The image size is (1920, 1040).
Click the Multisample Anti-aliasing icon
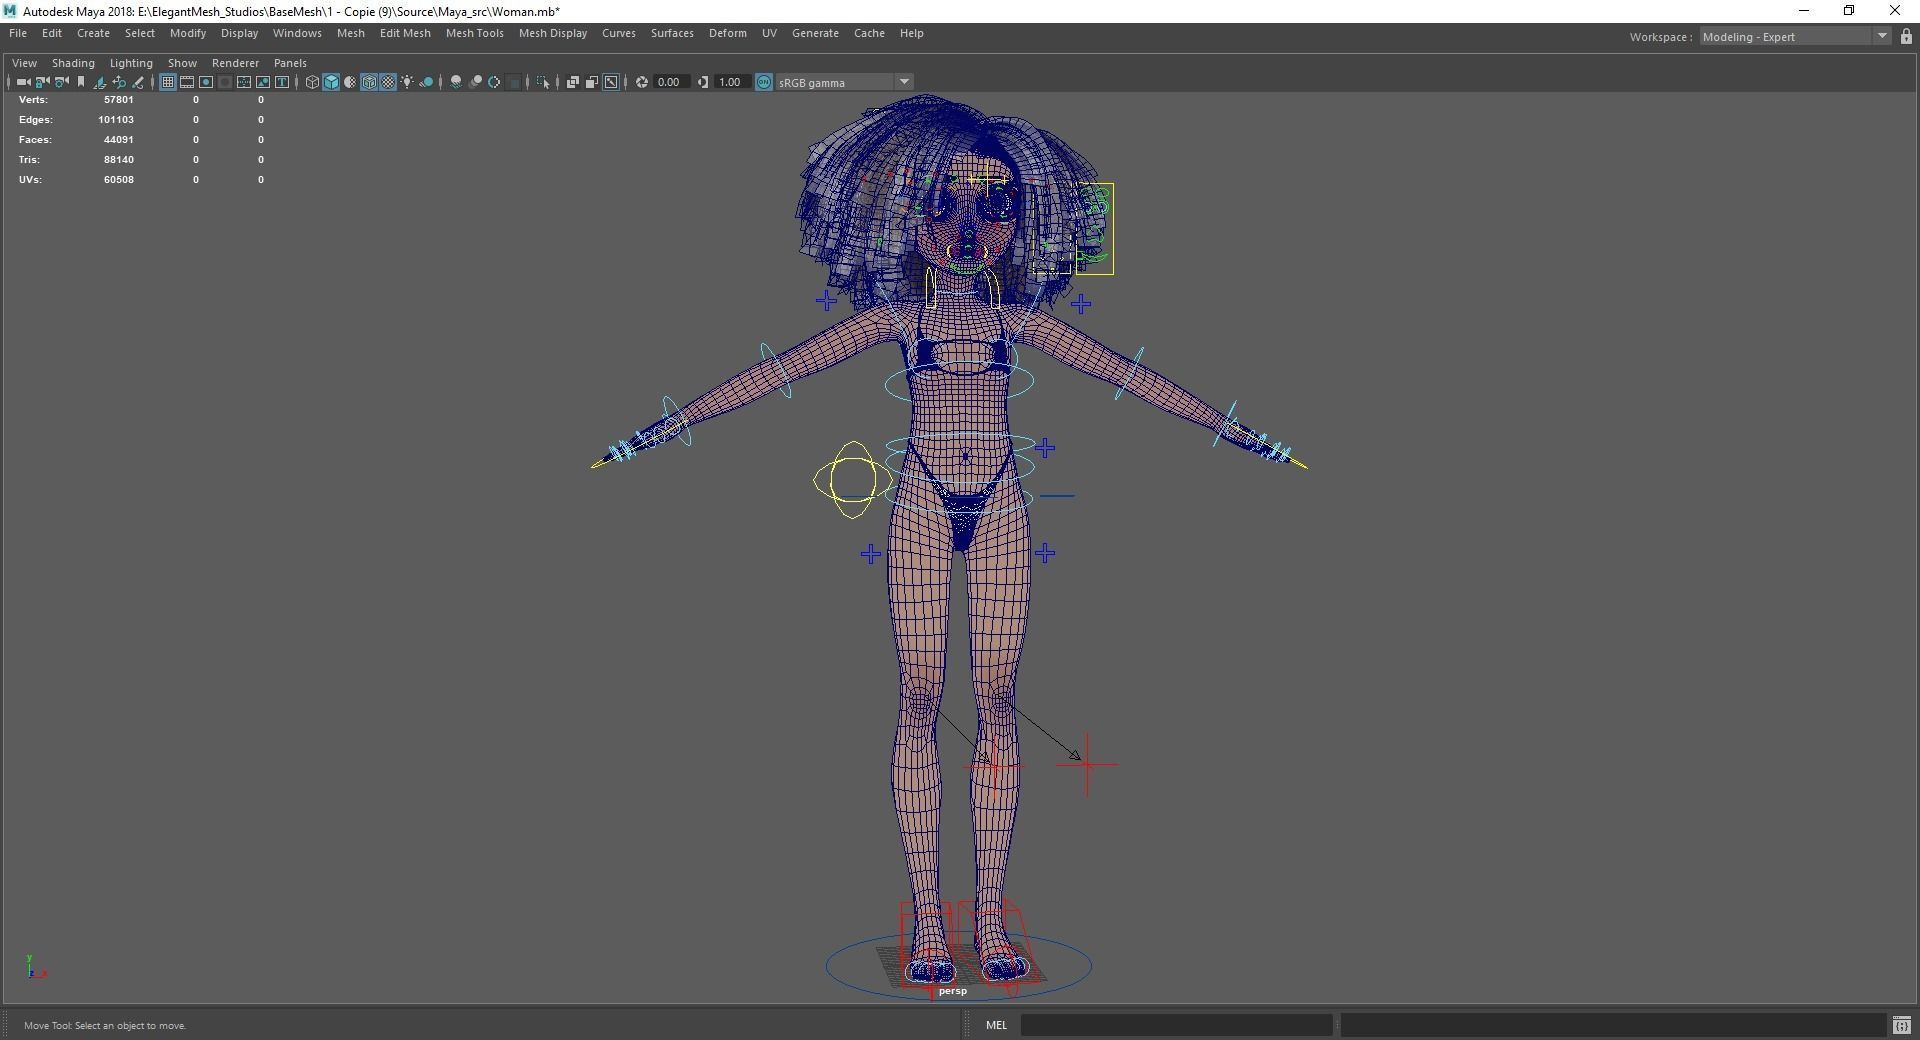click(x=494, y=82)
